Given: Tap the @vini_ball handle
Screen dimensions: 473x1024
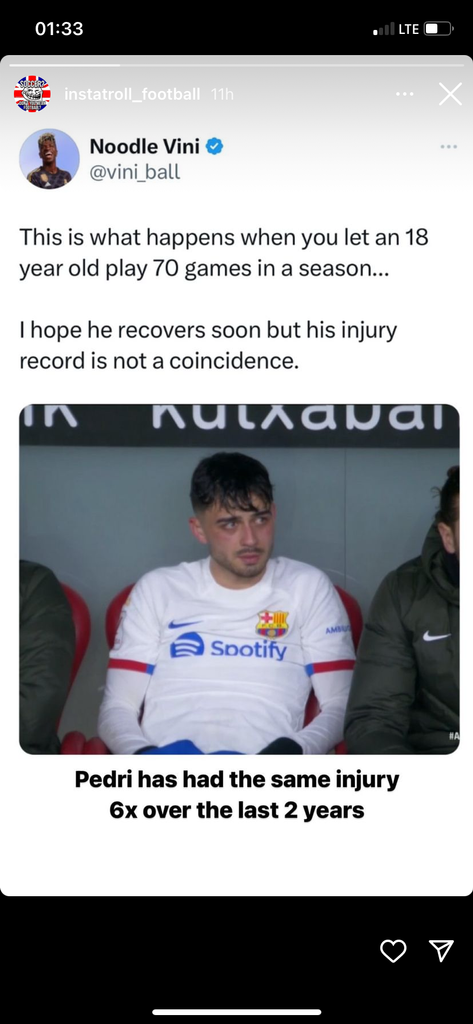Looking at the screenshot, I should [135, 172].
